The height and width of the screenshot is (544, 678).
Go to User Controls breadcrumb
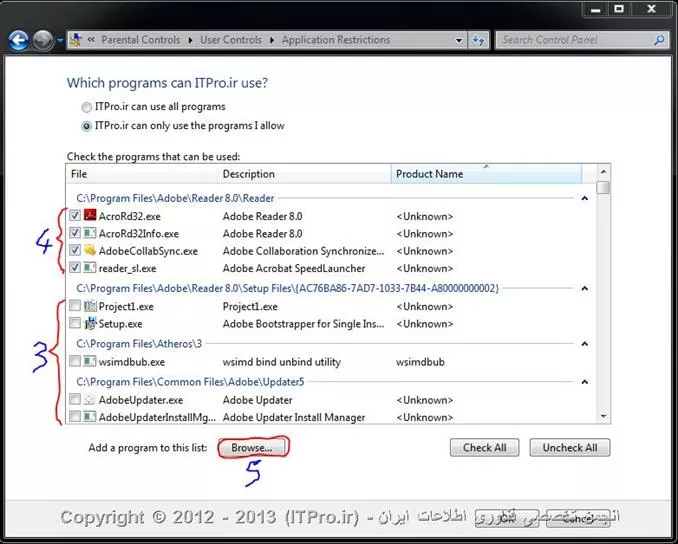coord(231,40)
